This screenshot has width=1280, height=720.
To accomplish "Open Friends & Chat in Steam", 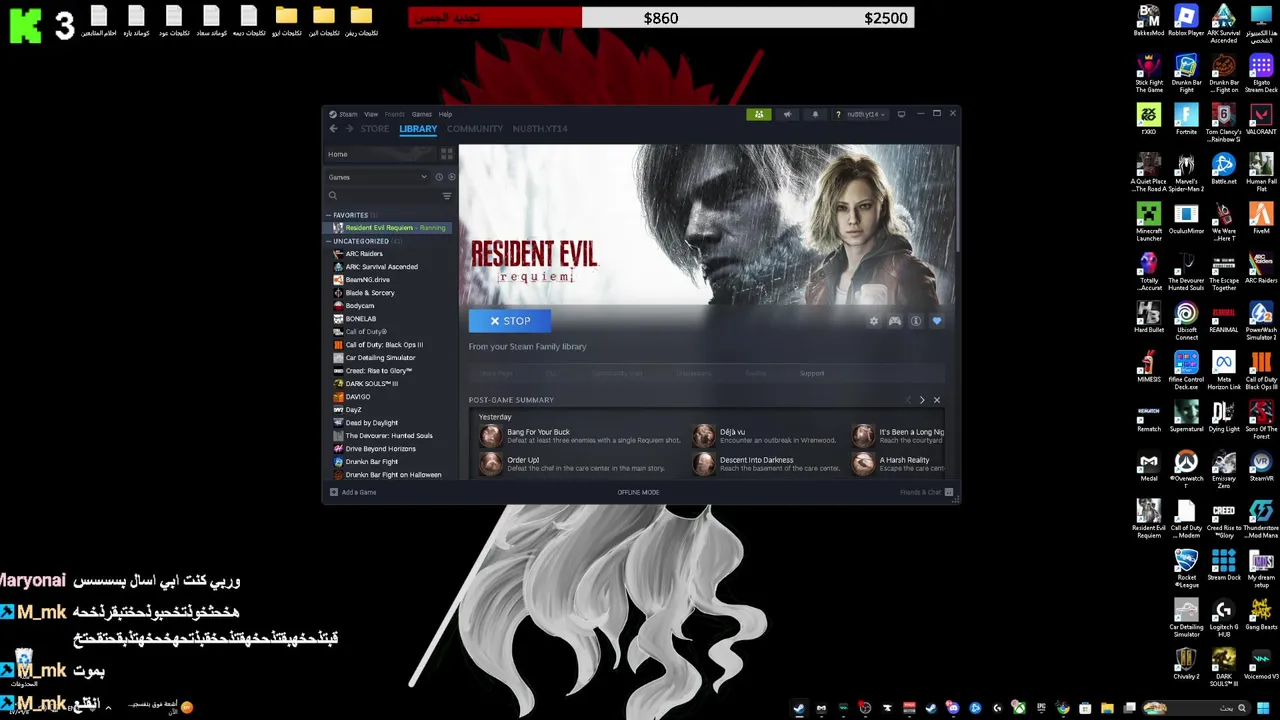I will 927,492.
